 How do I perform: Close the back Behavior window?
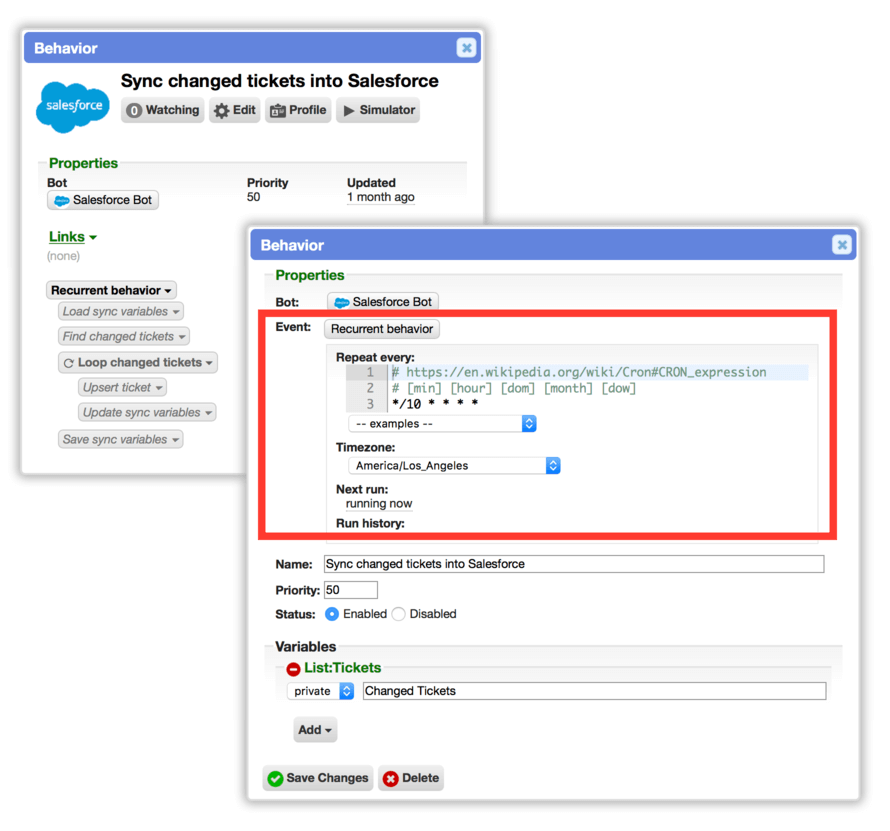click(466, 48)
